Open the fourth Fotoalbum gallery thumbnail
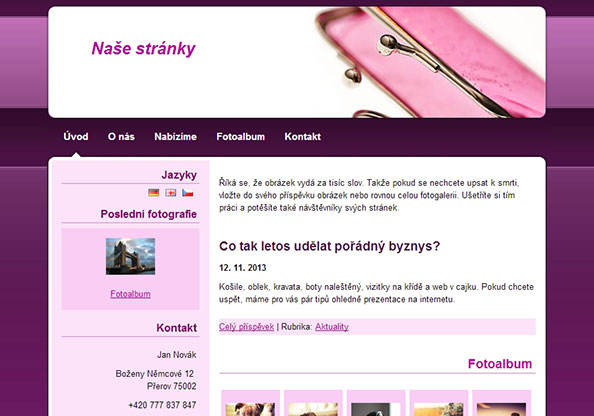 pos(439,409)
